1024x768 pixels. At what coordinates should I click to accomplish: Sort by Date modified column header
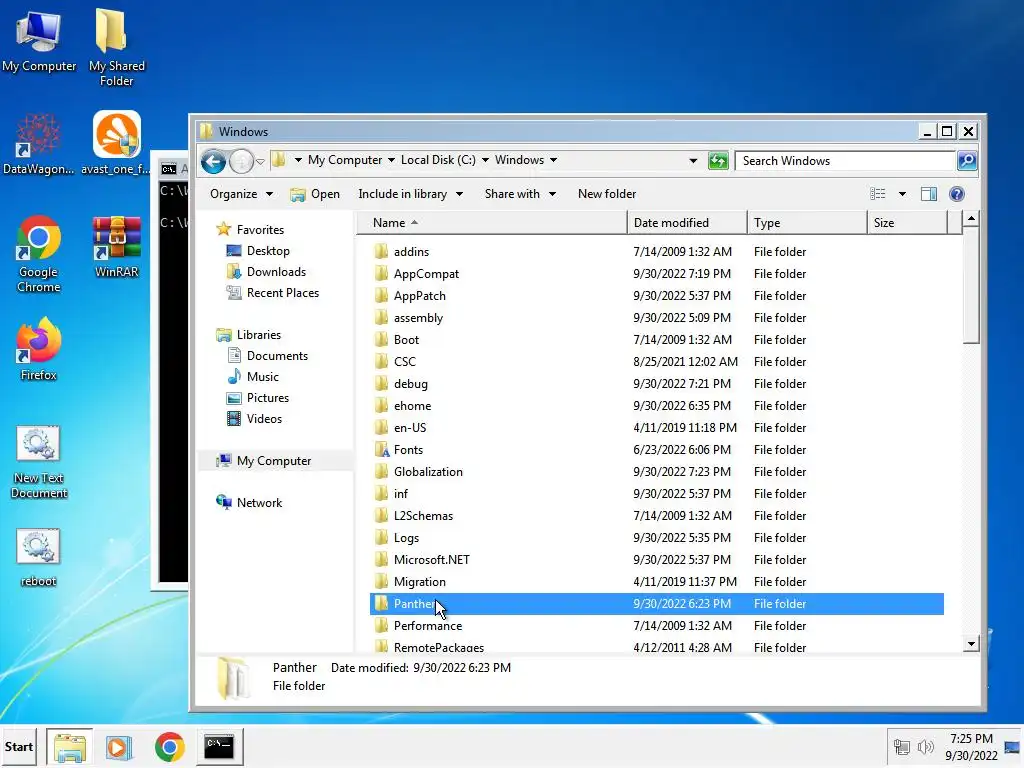click(x=687, y=223)
